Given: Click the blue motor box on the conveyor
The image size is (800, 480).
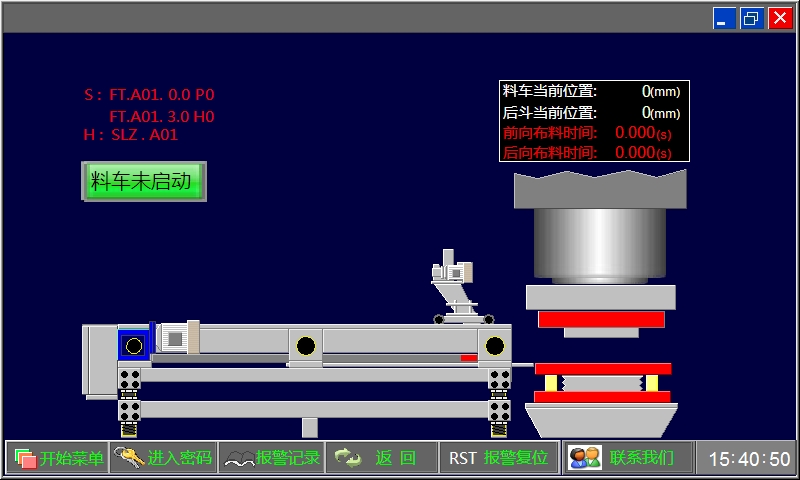Looking at the screenshot, I should click(133, 345).
